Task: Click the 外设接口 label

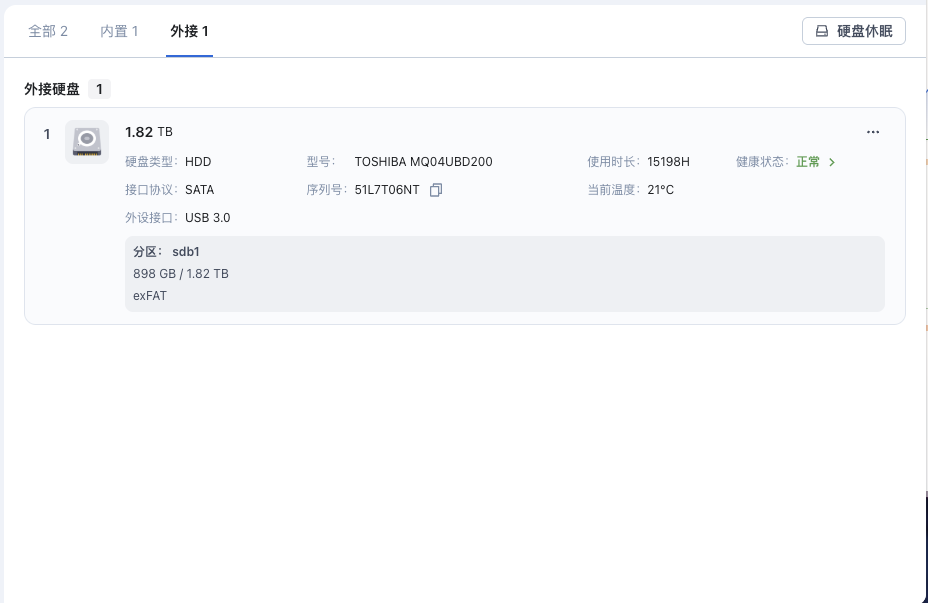Action: [152, 218]
